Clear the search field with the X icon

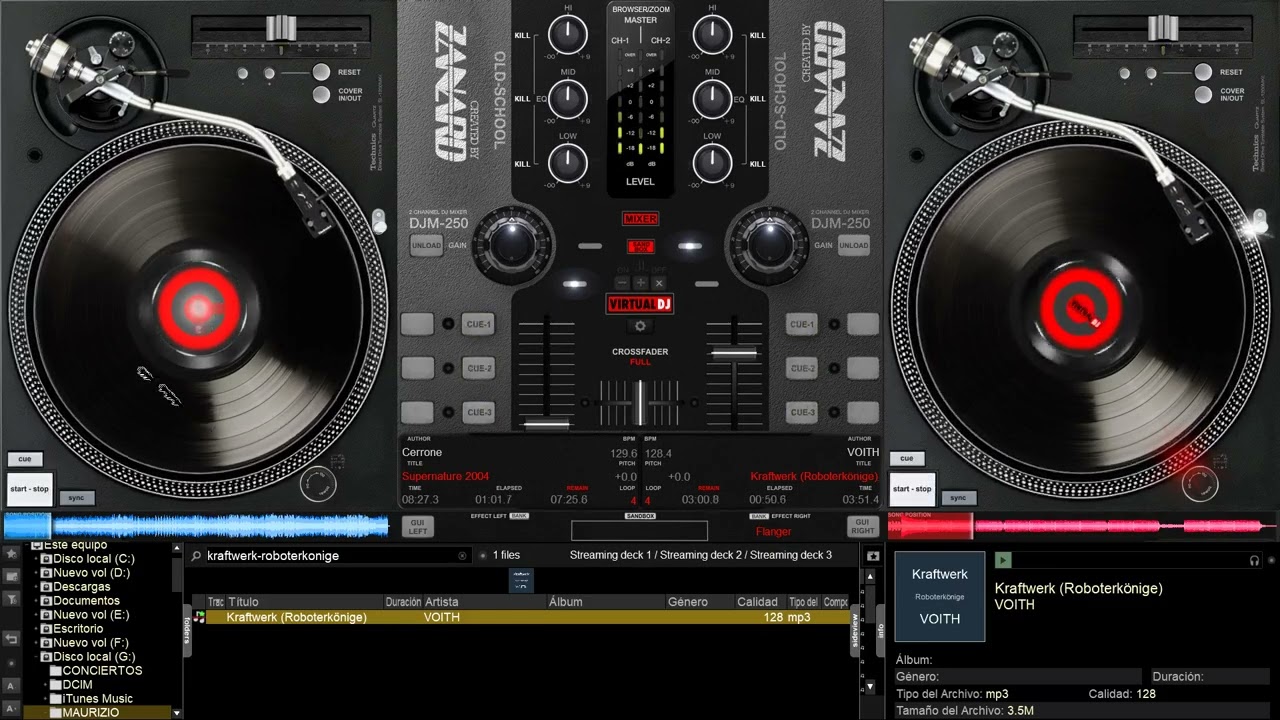point(462,555)
